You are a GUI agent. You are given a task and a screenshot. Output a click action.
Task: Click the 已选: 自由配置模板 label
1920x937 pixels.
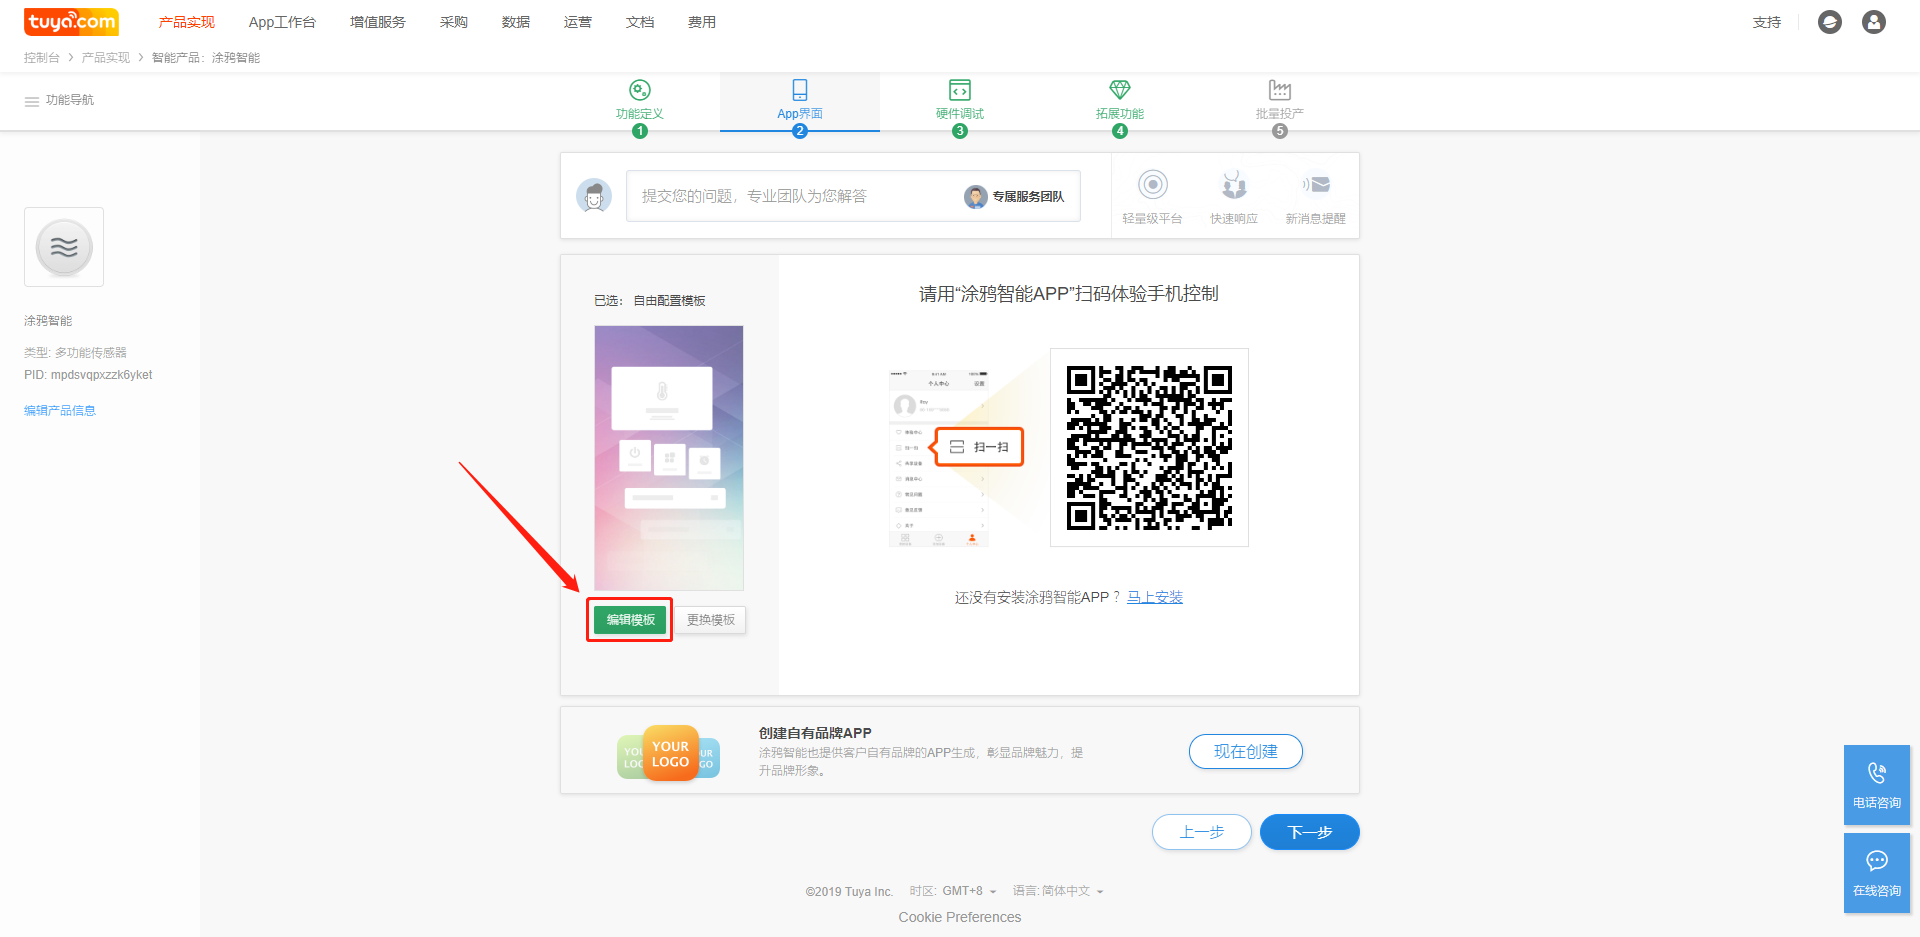point(650,301)
